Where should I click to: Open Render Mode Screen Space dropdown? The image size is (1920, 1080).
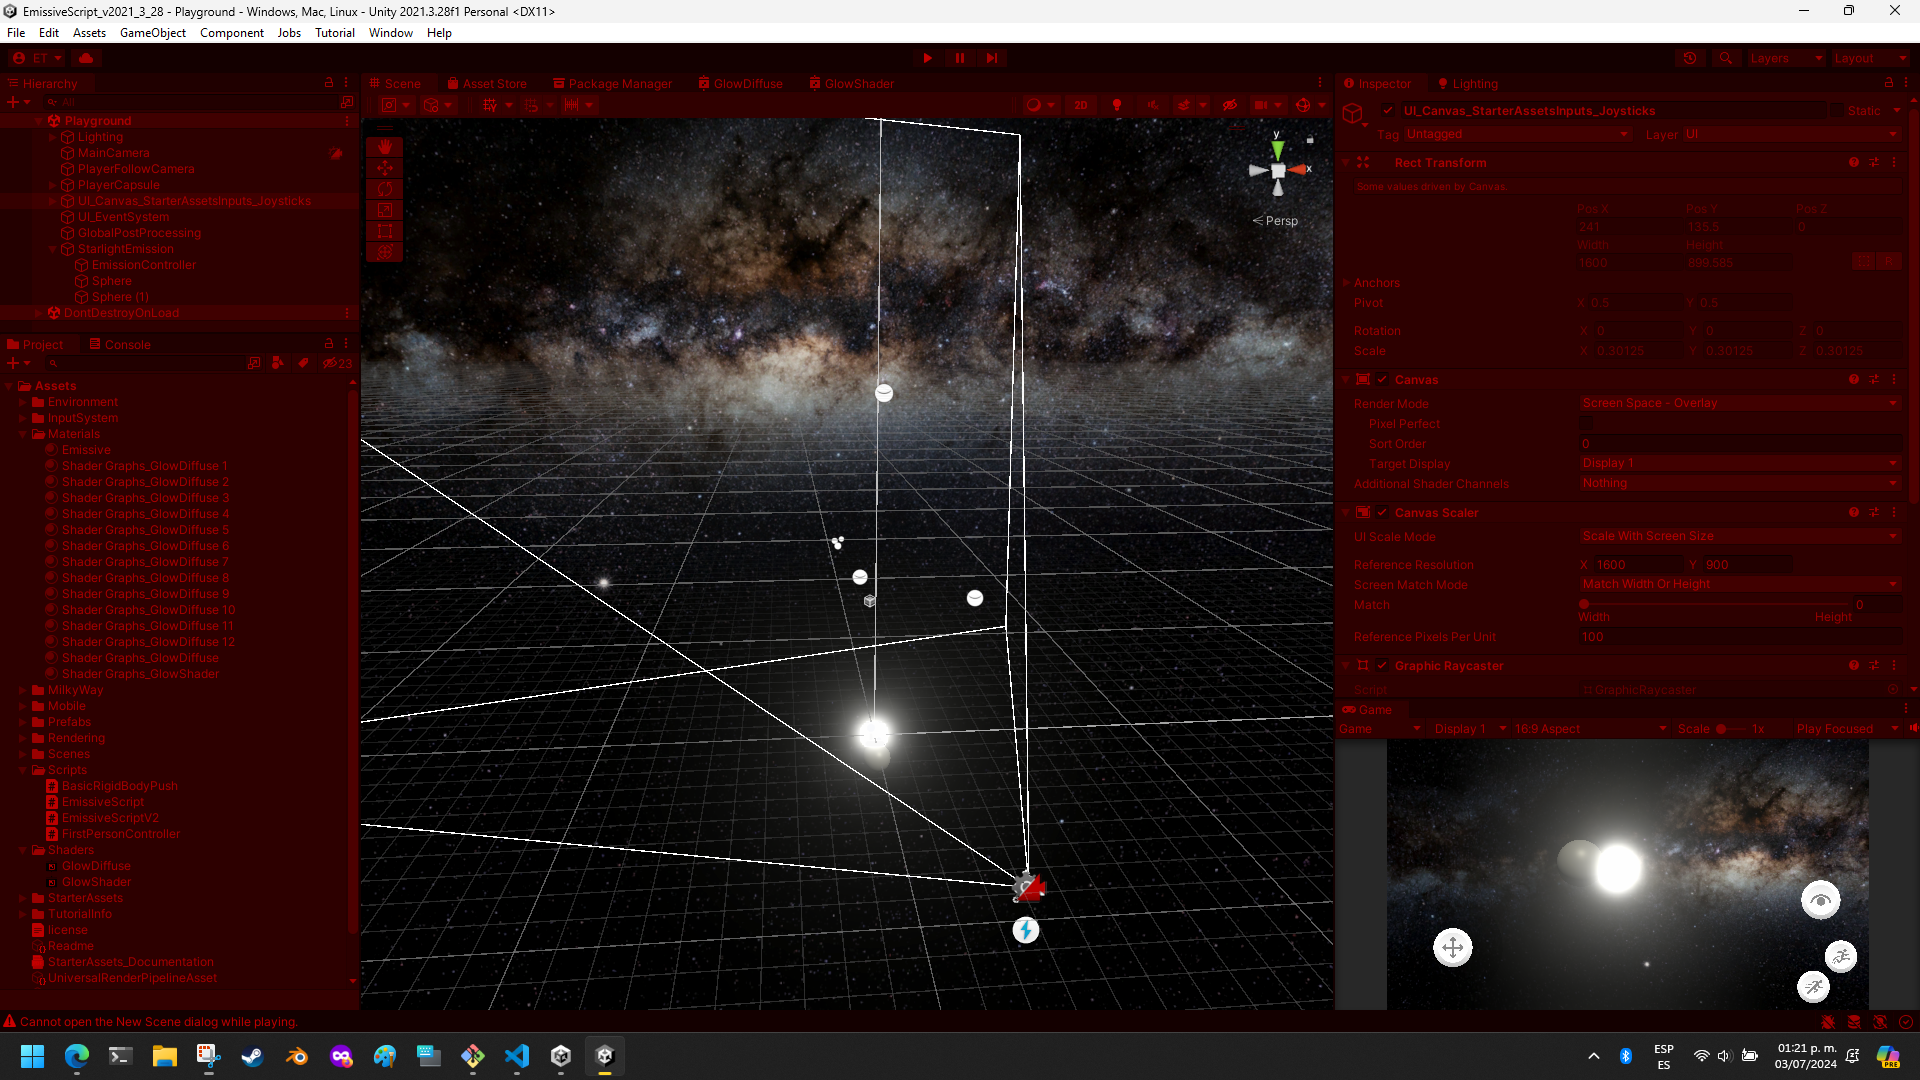(x=1739, y=403)
